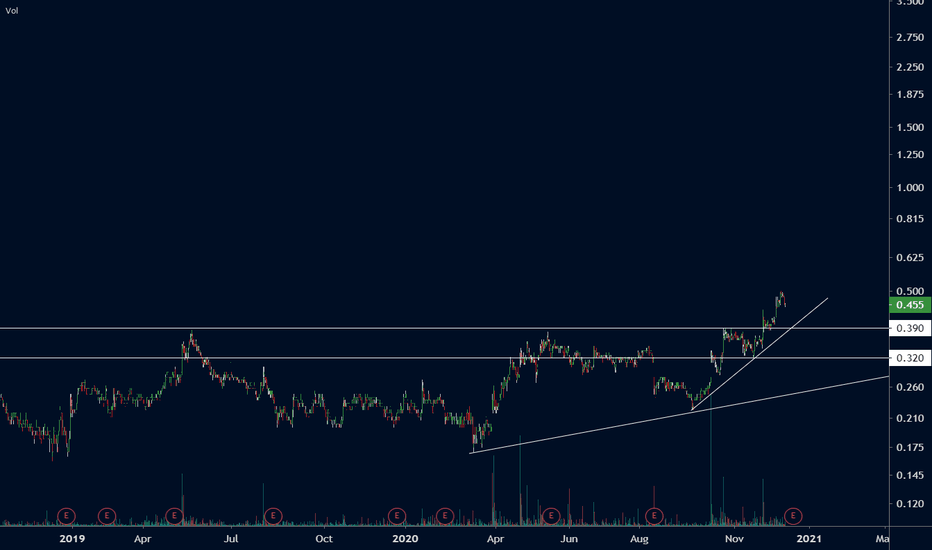Image resolution: width=932 pixels, height=550 pixels.
Task: Select the 0.390 horizontal line price label
Action: pyautogui.click(x=910, y=328)
